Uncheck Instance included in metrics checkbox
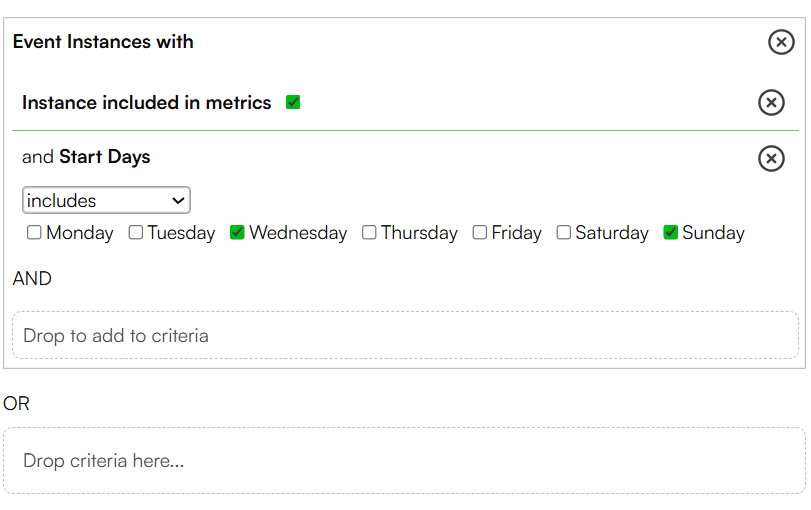 (293, 102)
